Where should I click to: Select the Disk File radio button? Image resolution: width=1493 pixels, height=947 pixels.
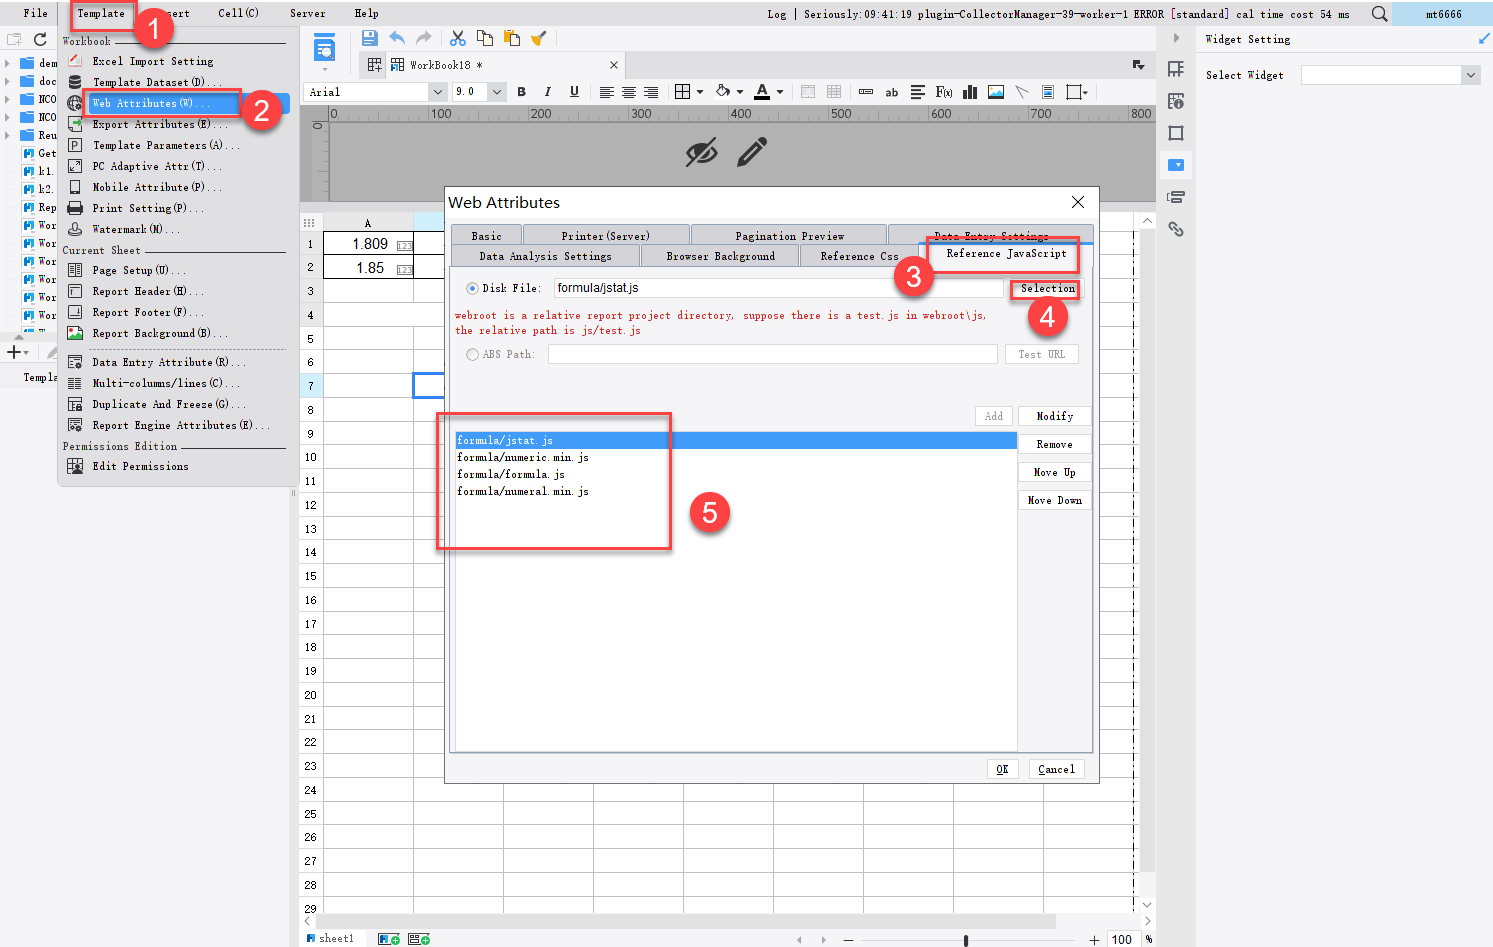pyautogui.click(x=471, y=287)
